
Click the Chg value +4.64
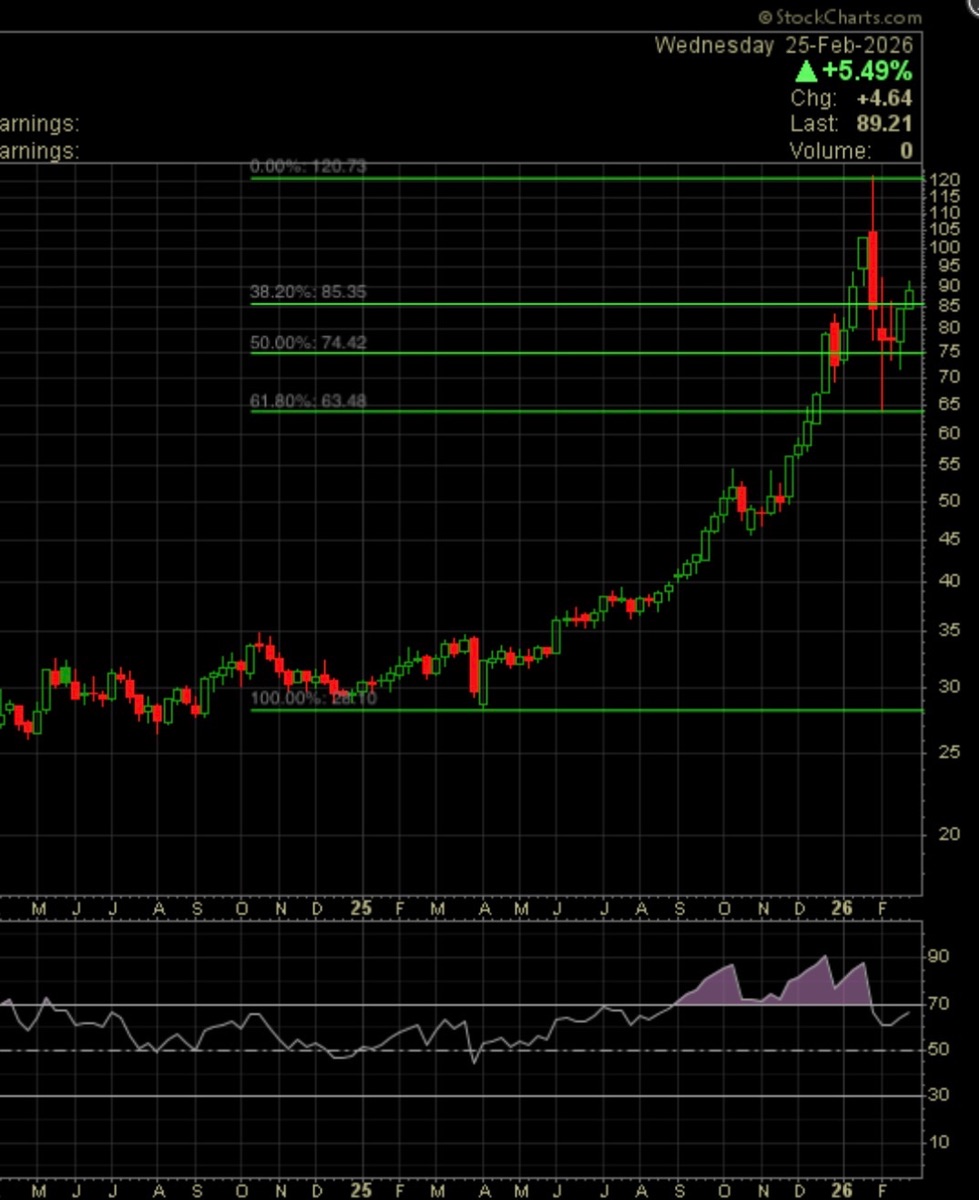(x=884, y=98)
